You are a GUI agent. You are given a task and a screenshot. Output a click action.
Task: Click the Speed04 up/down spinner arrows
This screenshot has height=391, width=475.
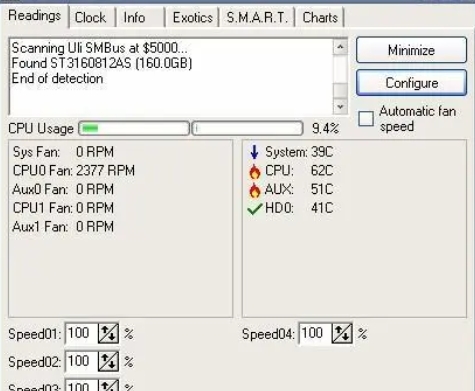pyautogui.click(x=342, y=333)
